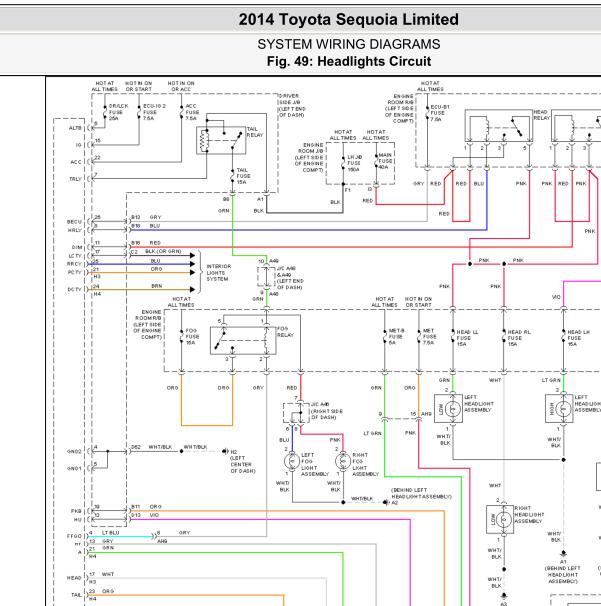Click the 'B18 BLU' wire label
The height and width of the screenshot is (606, 601).
click(x=145, y=226)
